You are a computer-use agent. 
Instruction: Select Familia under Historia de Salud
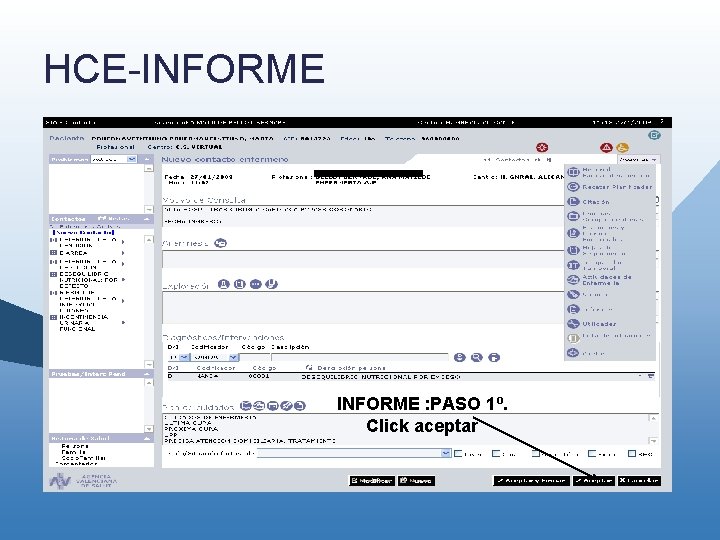pyautogui.click(x=73, y=452)
